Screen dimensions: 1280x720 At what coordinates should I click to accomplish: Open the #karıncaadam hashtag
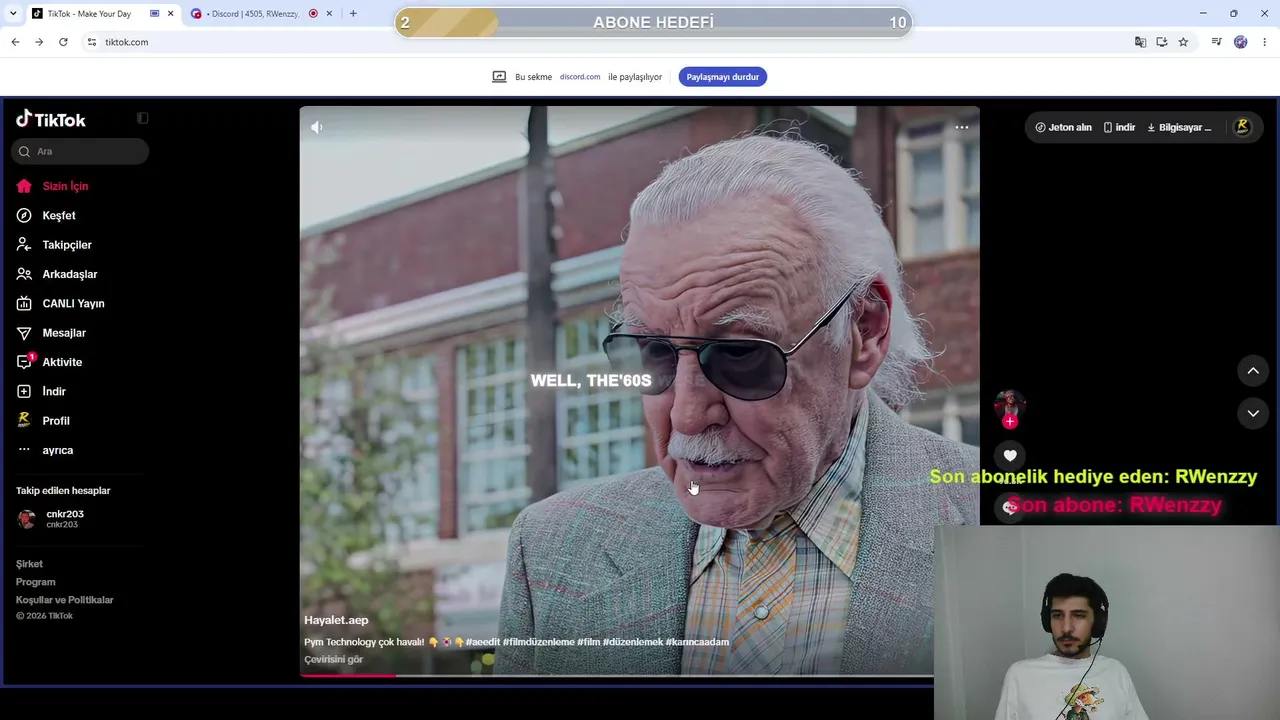(x=697, y=642)
